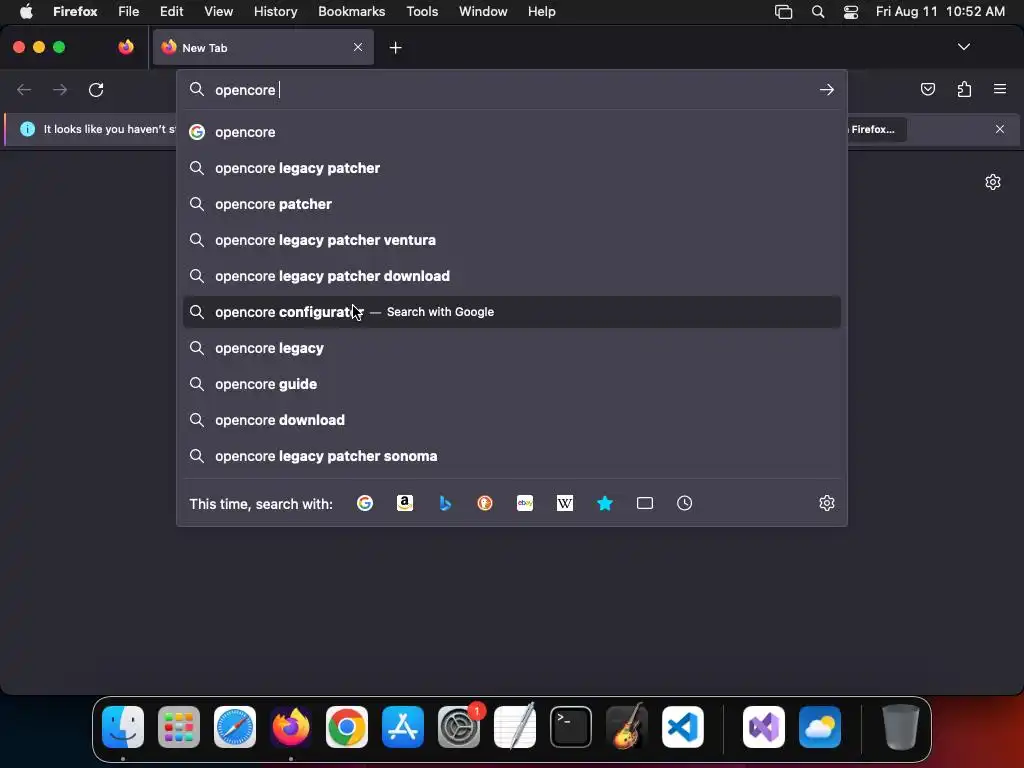The height and width of the screenshot is (768, 1024).
Task: Open Terminal from the Dock
Action: [571, 727]
